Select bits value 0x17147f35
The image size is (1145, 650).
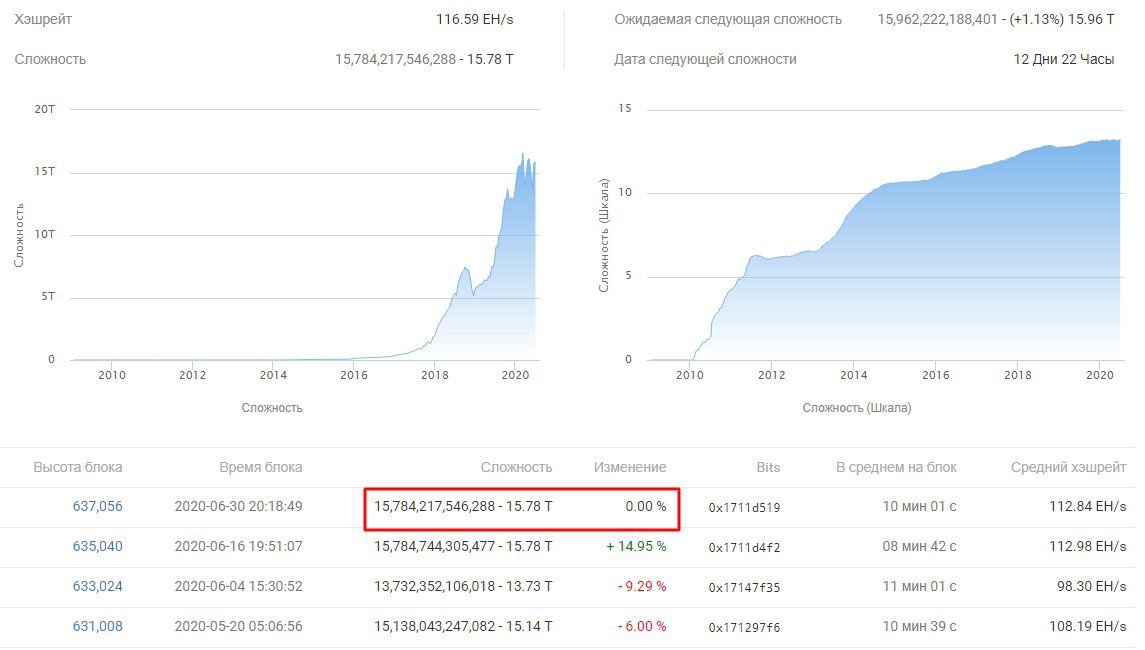pyautogui.click(x=744, y=587)
